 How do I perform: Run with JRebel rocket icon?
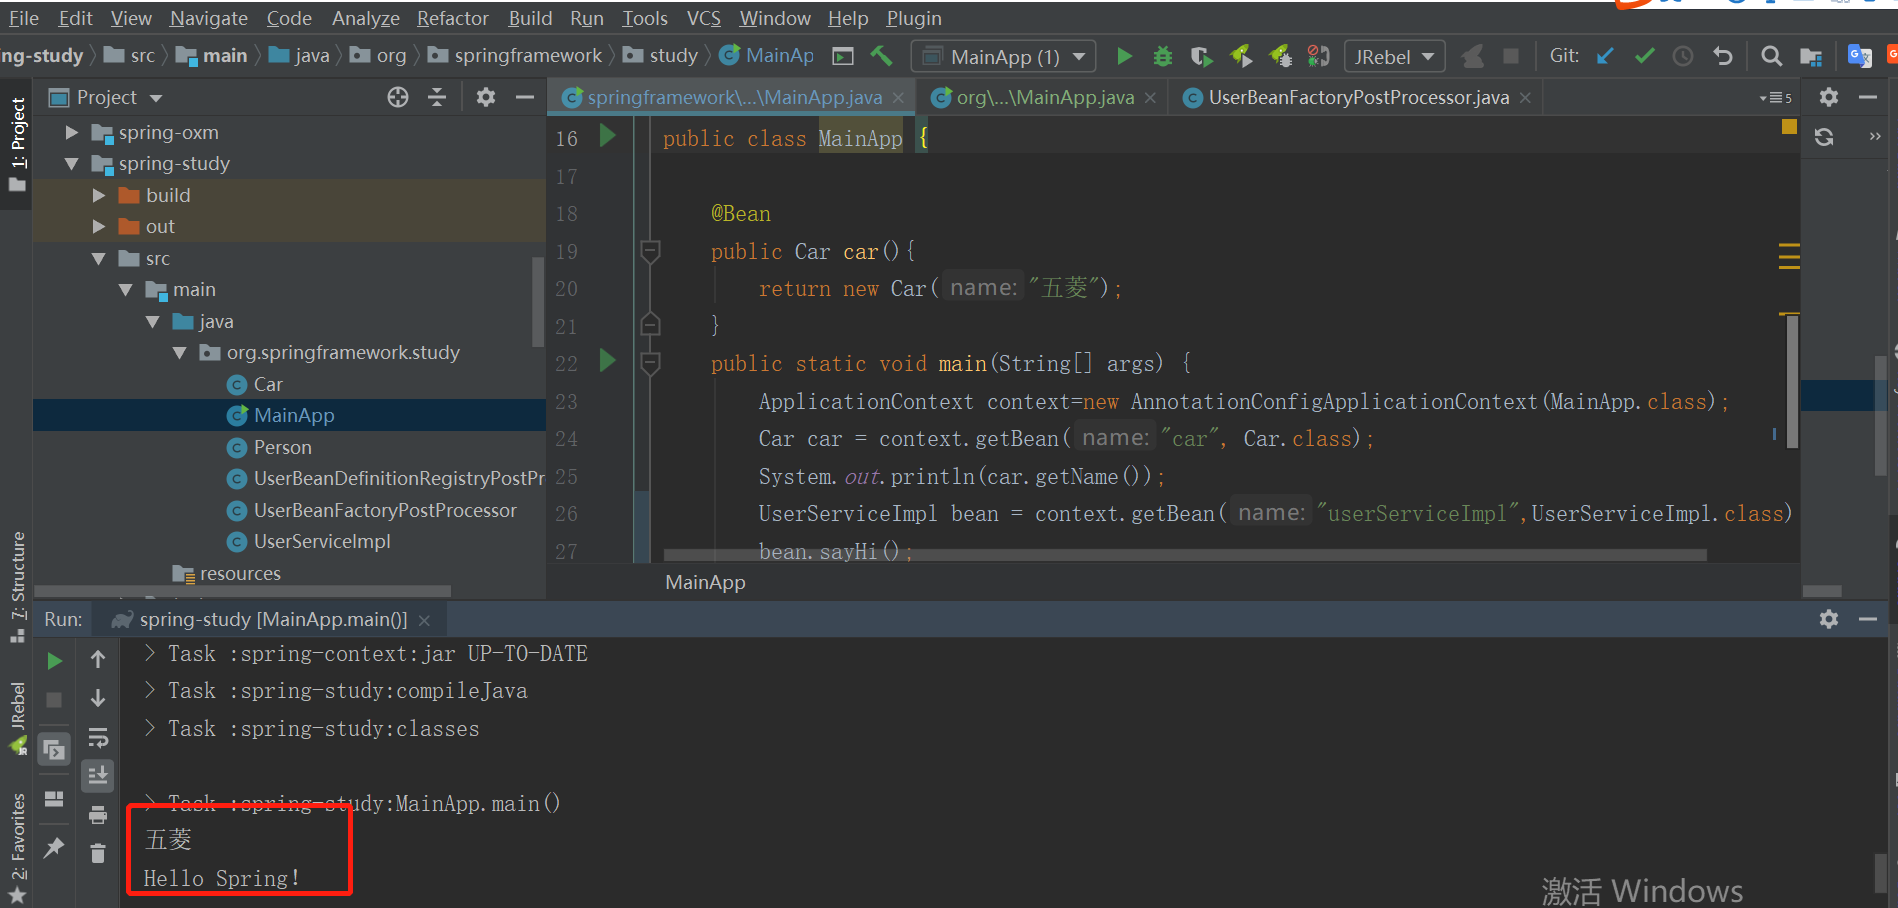[1241, 56]
